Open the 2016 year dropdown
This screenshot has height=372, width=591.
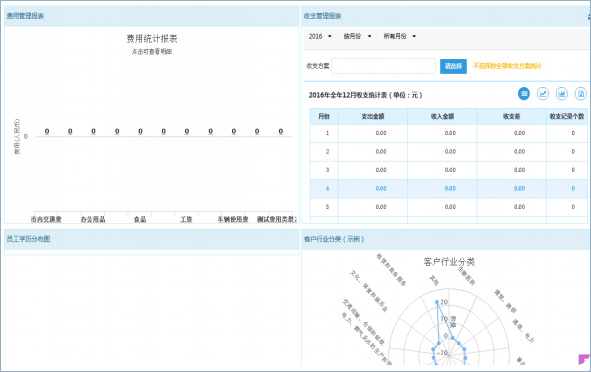(x=320, y=36)
